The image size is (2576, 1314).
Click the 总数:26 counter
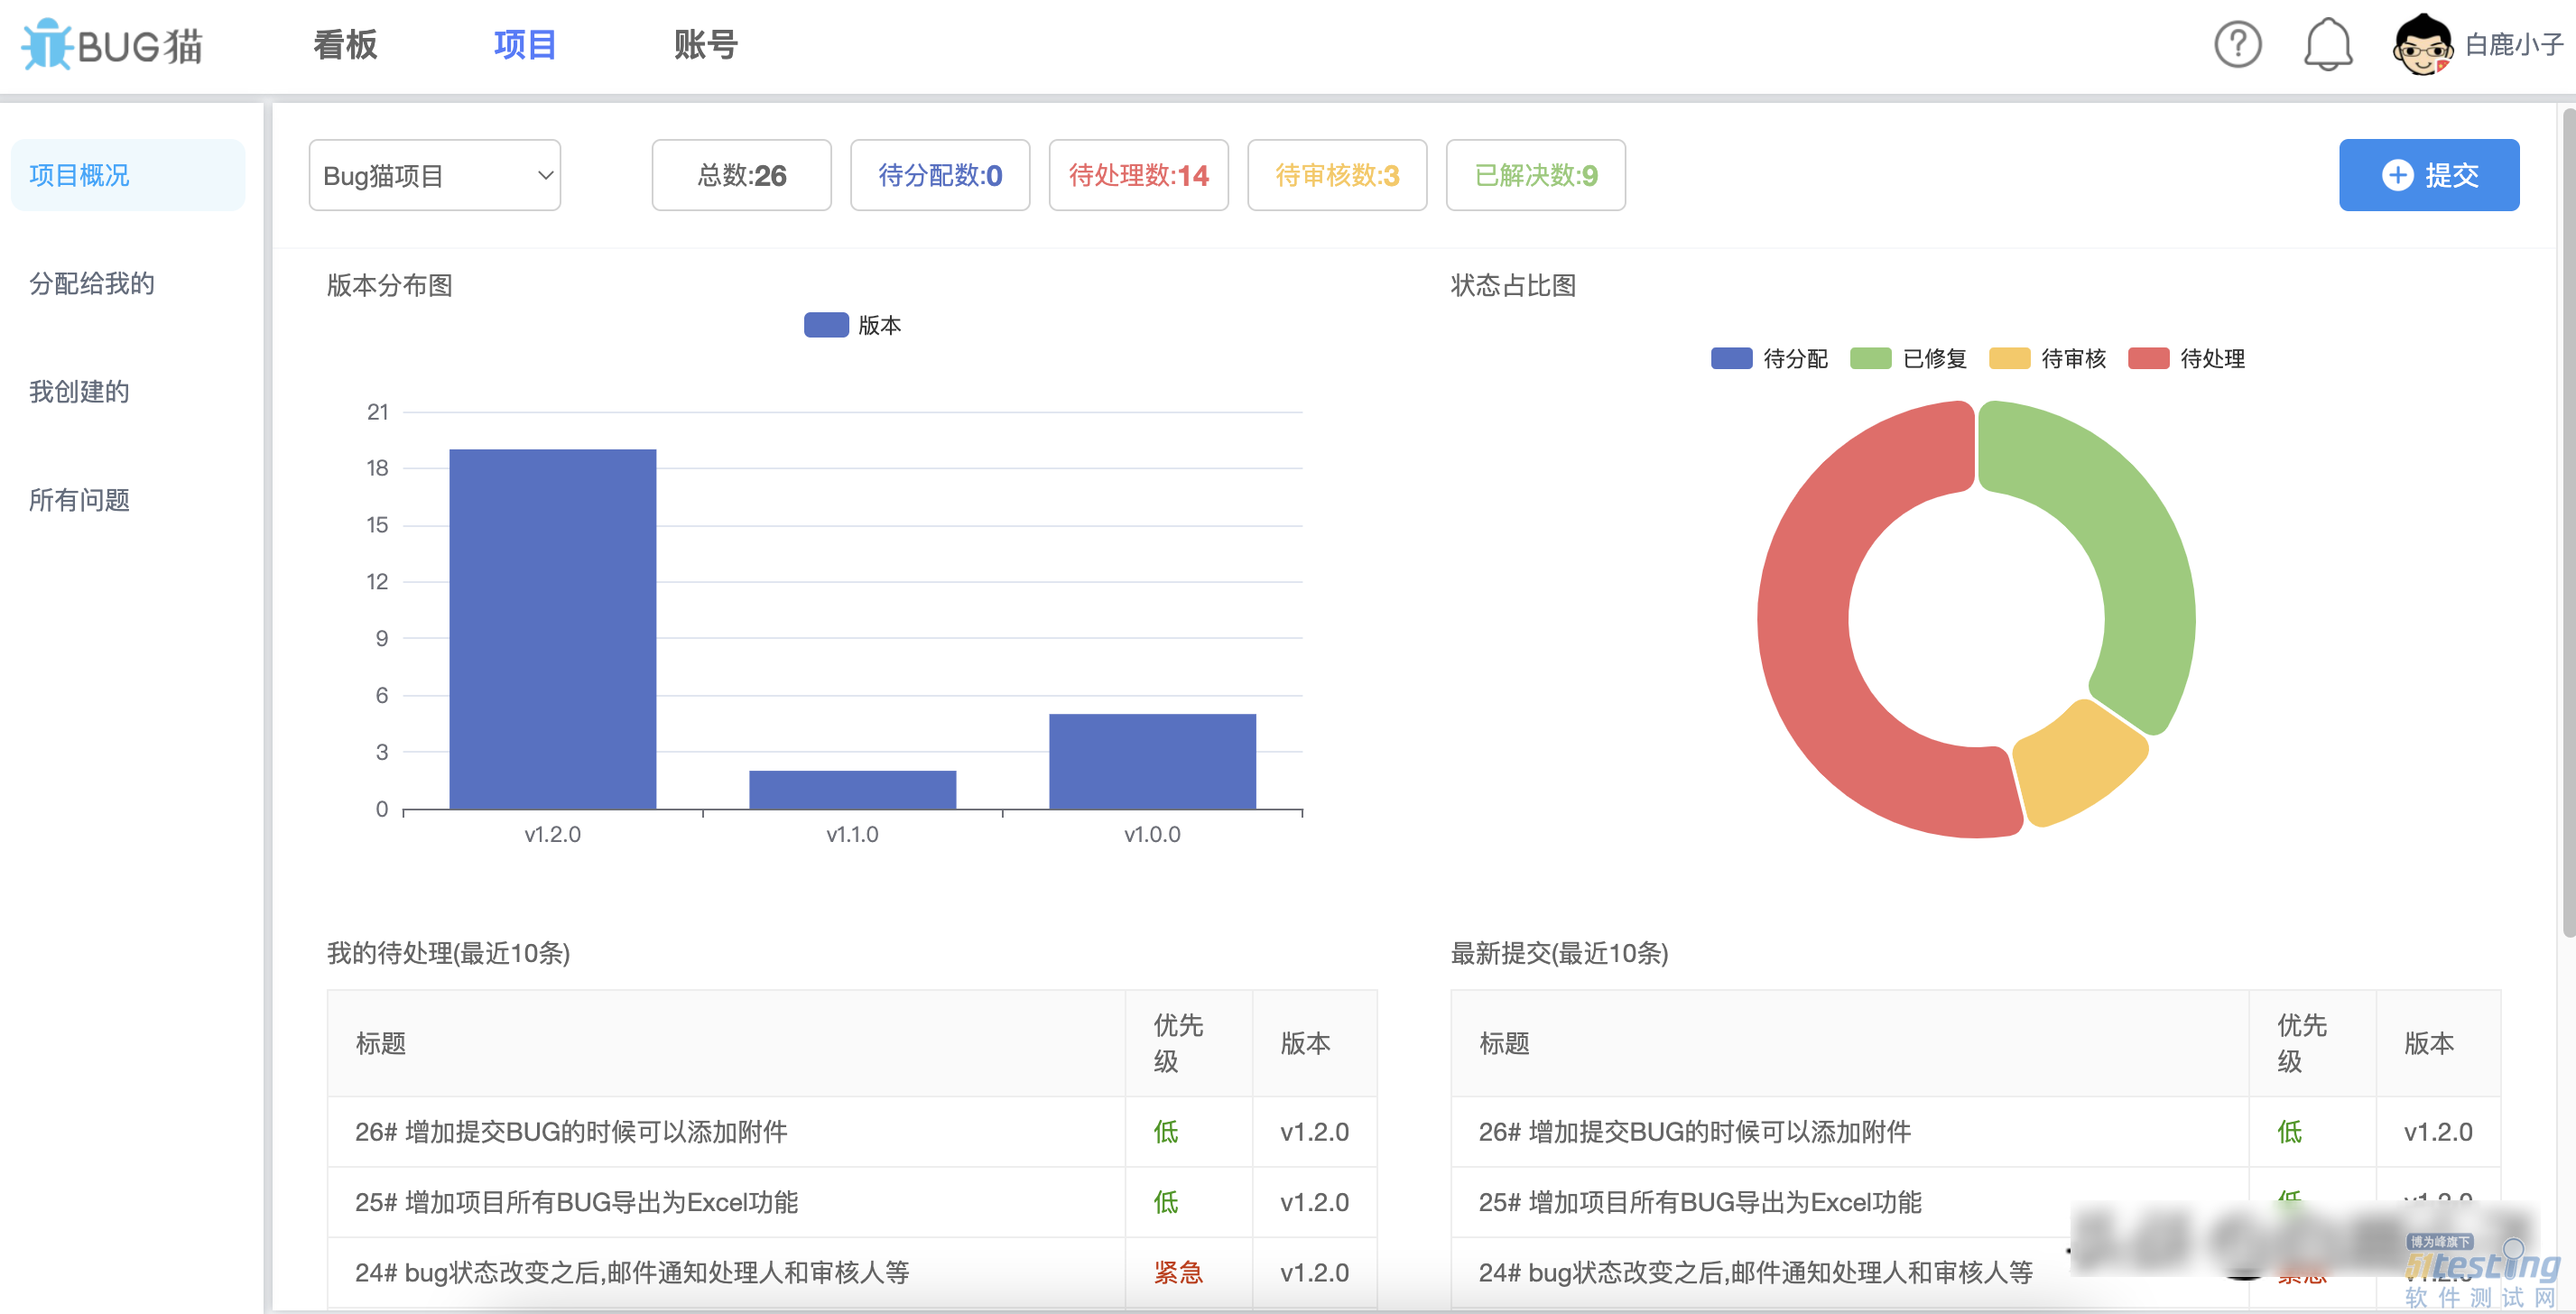click(741, 175)
